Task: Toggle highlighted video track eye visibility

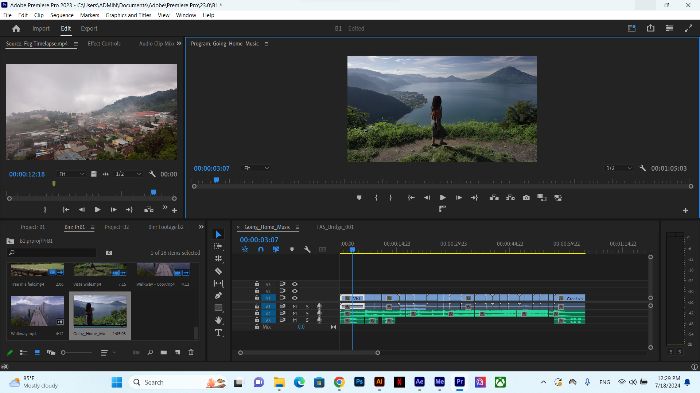Action: click(295, 298)
